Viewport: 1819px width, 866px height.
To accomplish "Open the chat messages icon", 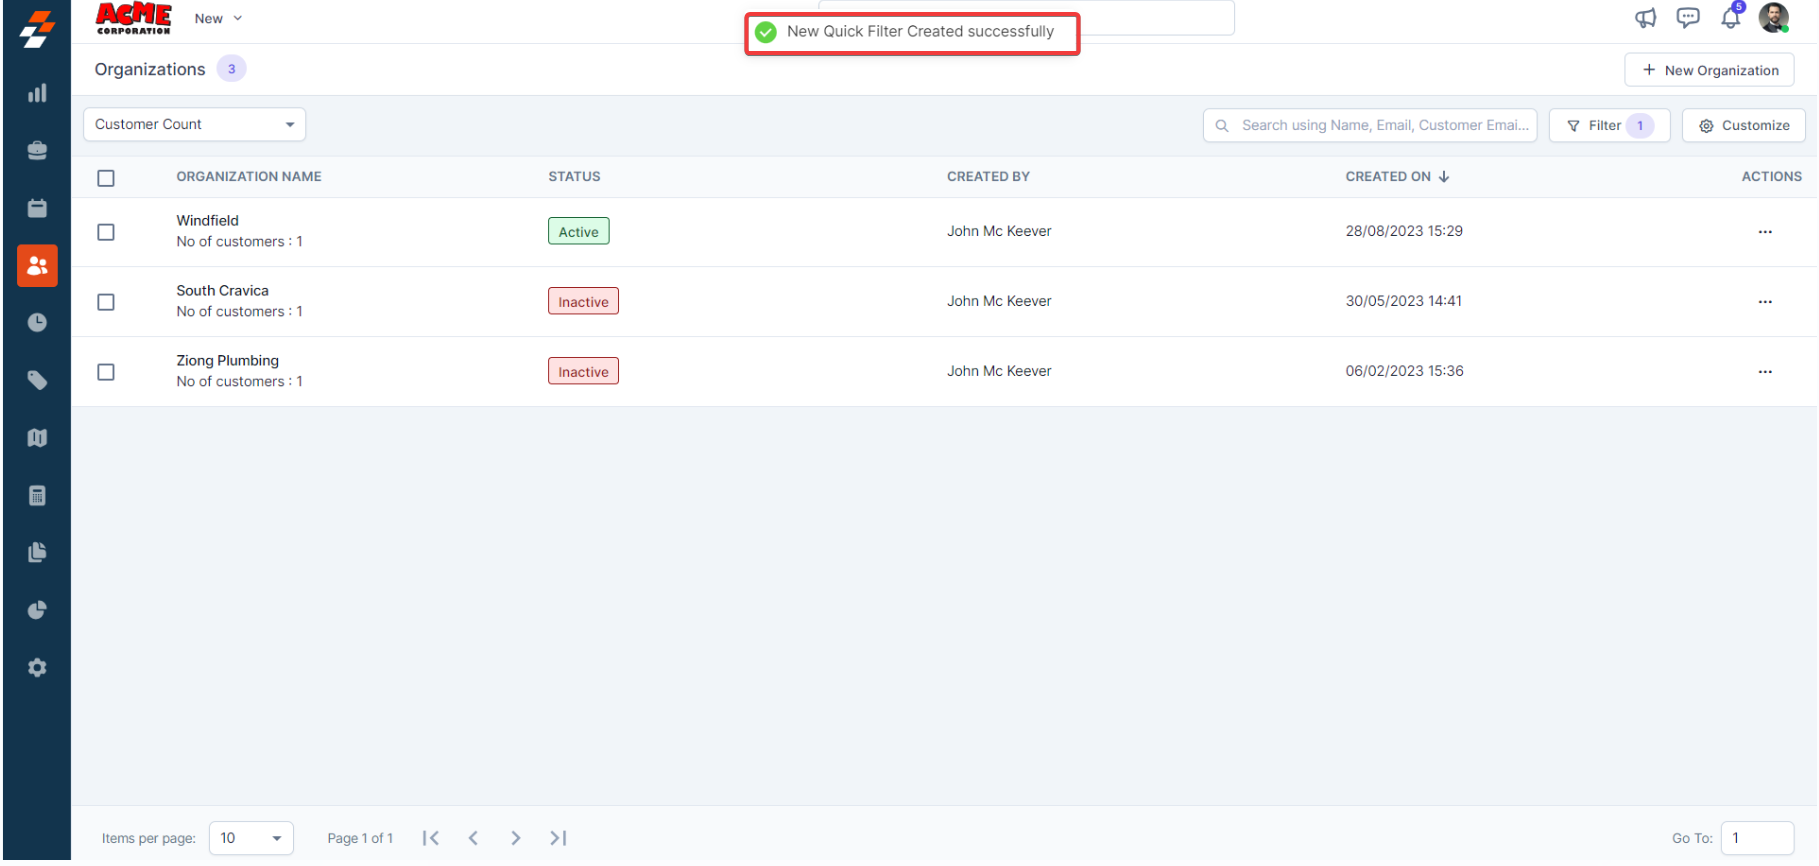I will [x=1688, y=18].
